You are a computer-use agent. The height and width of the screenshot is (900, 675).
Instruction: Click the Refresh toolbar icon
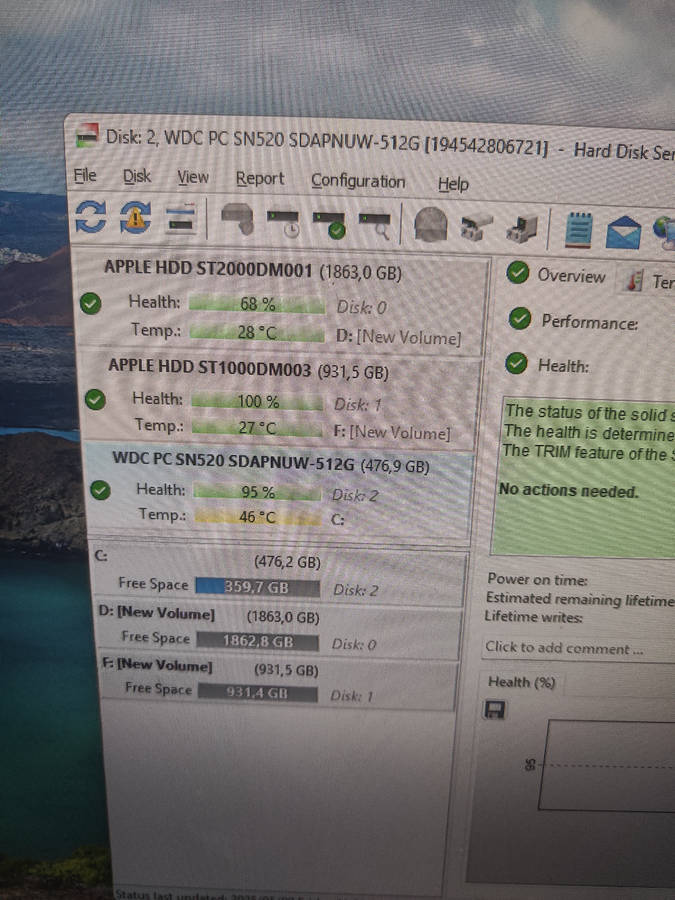[x=91, y=220]
